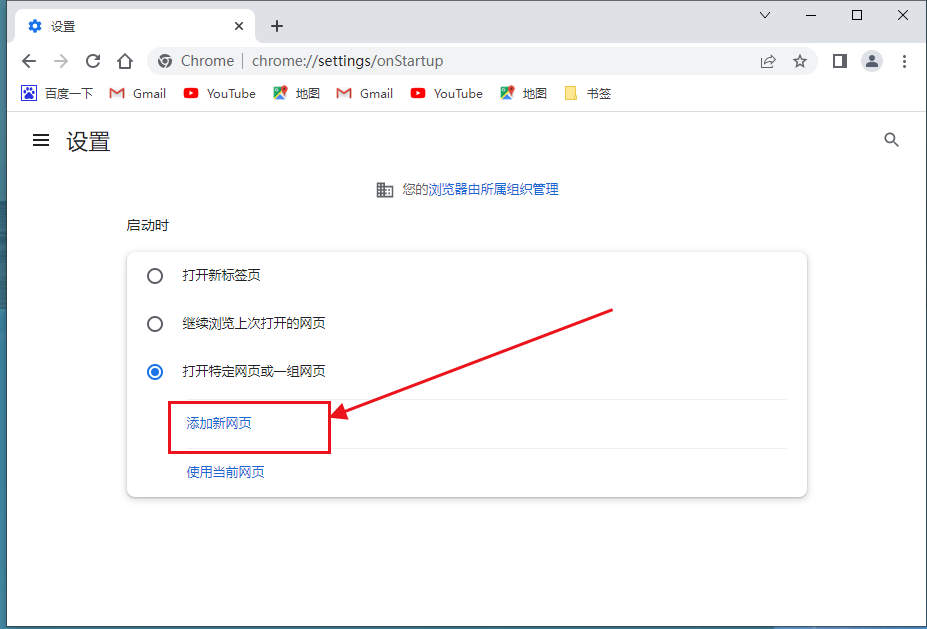927x629 pixels.
Task: Maximize the Chrome window
Action: click(857, 15)
